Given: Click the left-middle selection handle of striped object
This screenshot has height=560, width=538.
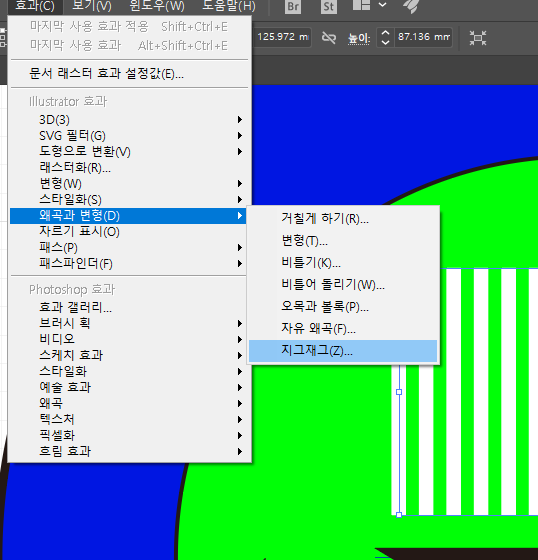Looking at the screenshot, I should point(399,392).
